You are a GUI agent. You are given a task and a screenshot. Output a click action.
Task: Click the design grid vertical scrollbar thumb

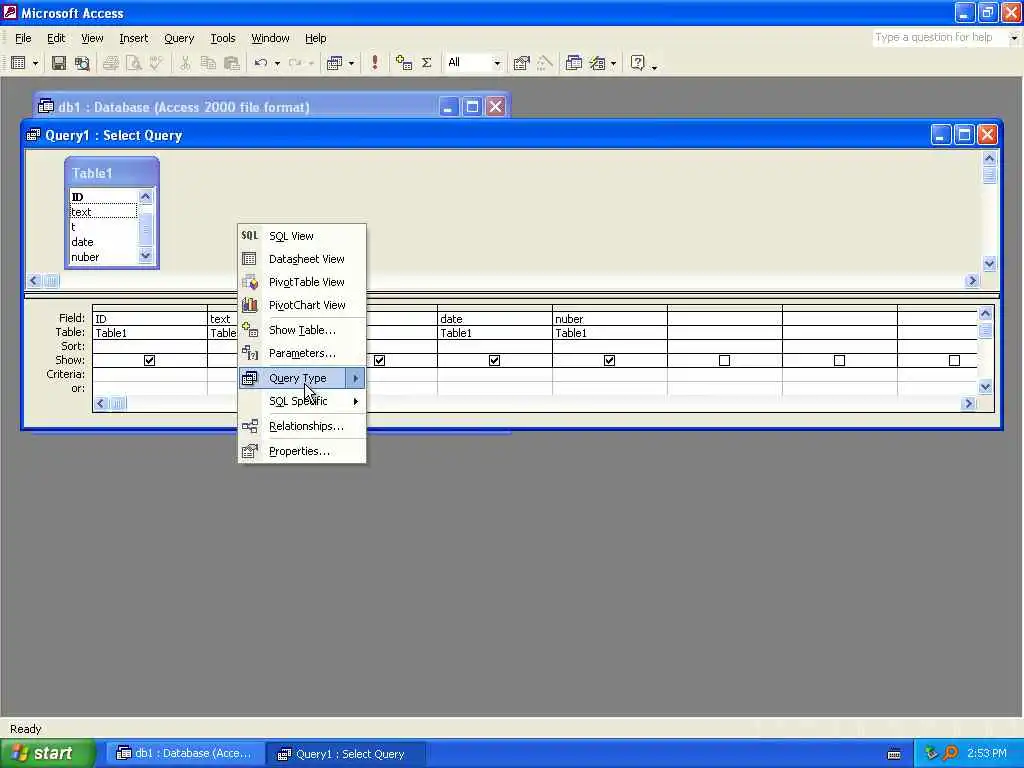point(985,330)
